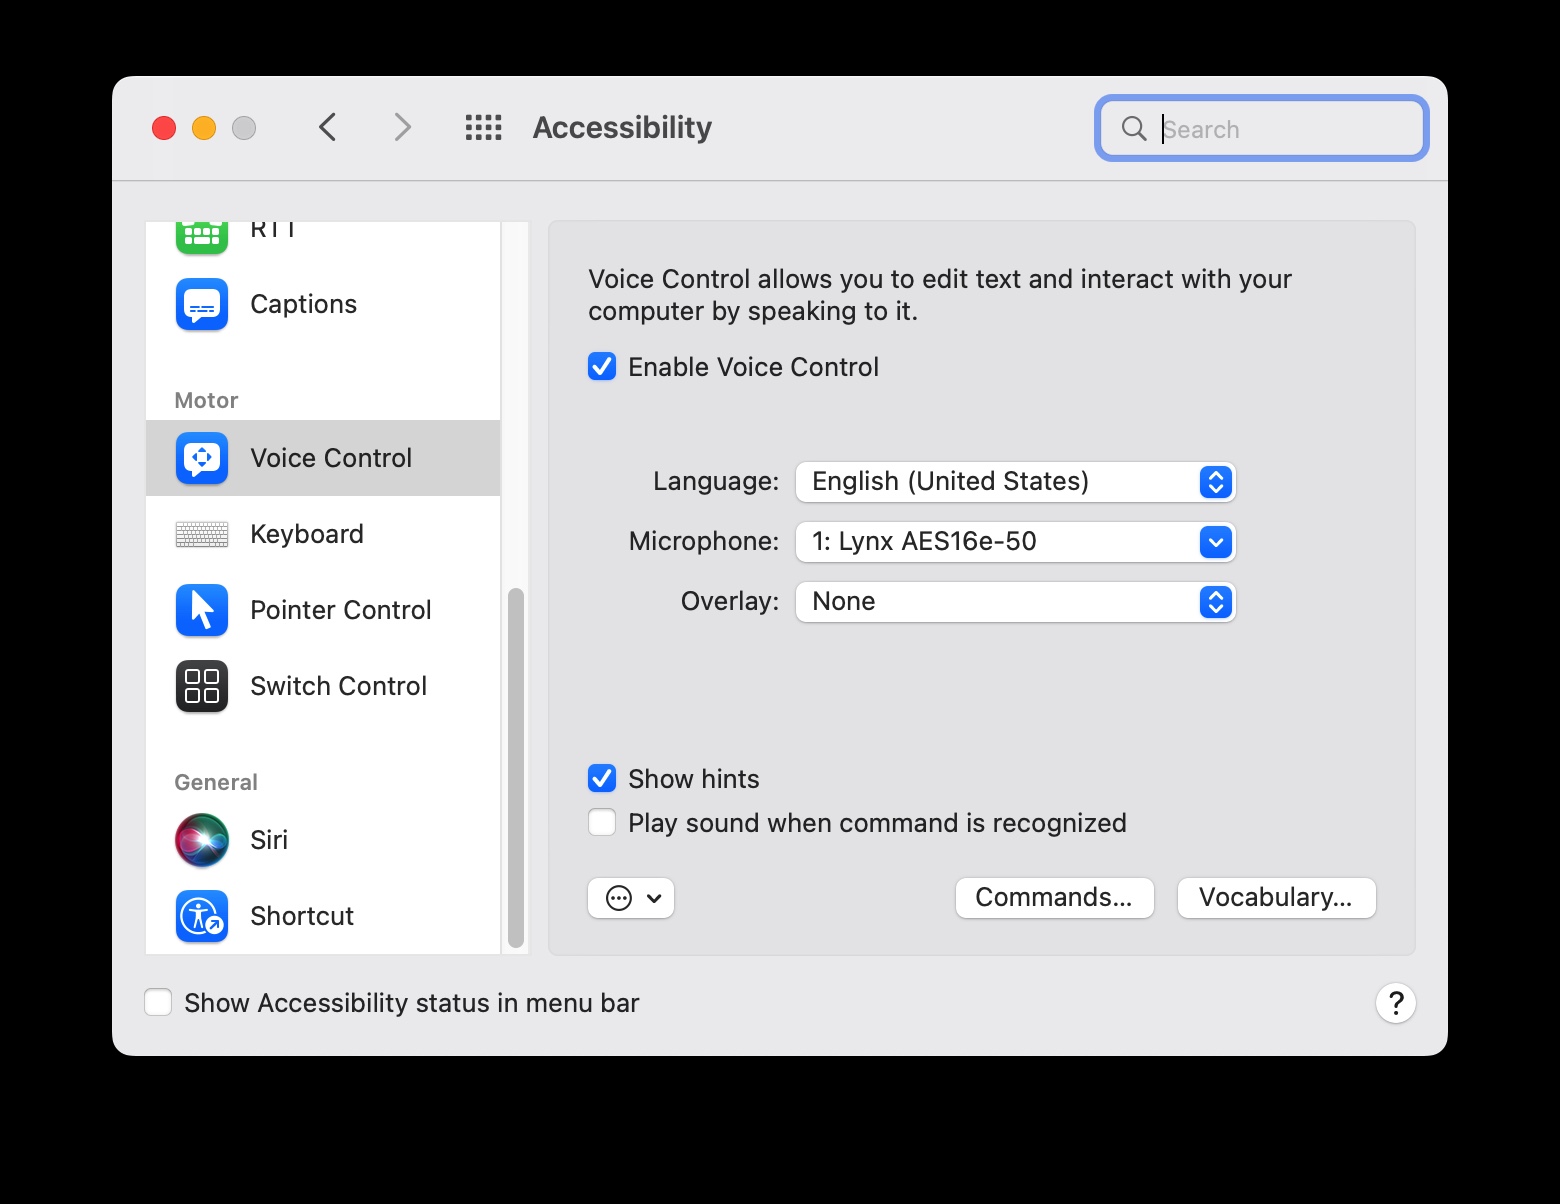Click the Microphone: label
The width and height of the screenshot is (1560, 1204).
coord(704,542)
